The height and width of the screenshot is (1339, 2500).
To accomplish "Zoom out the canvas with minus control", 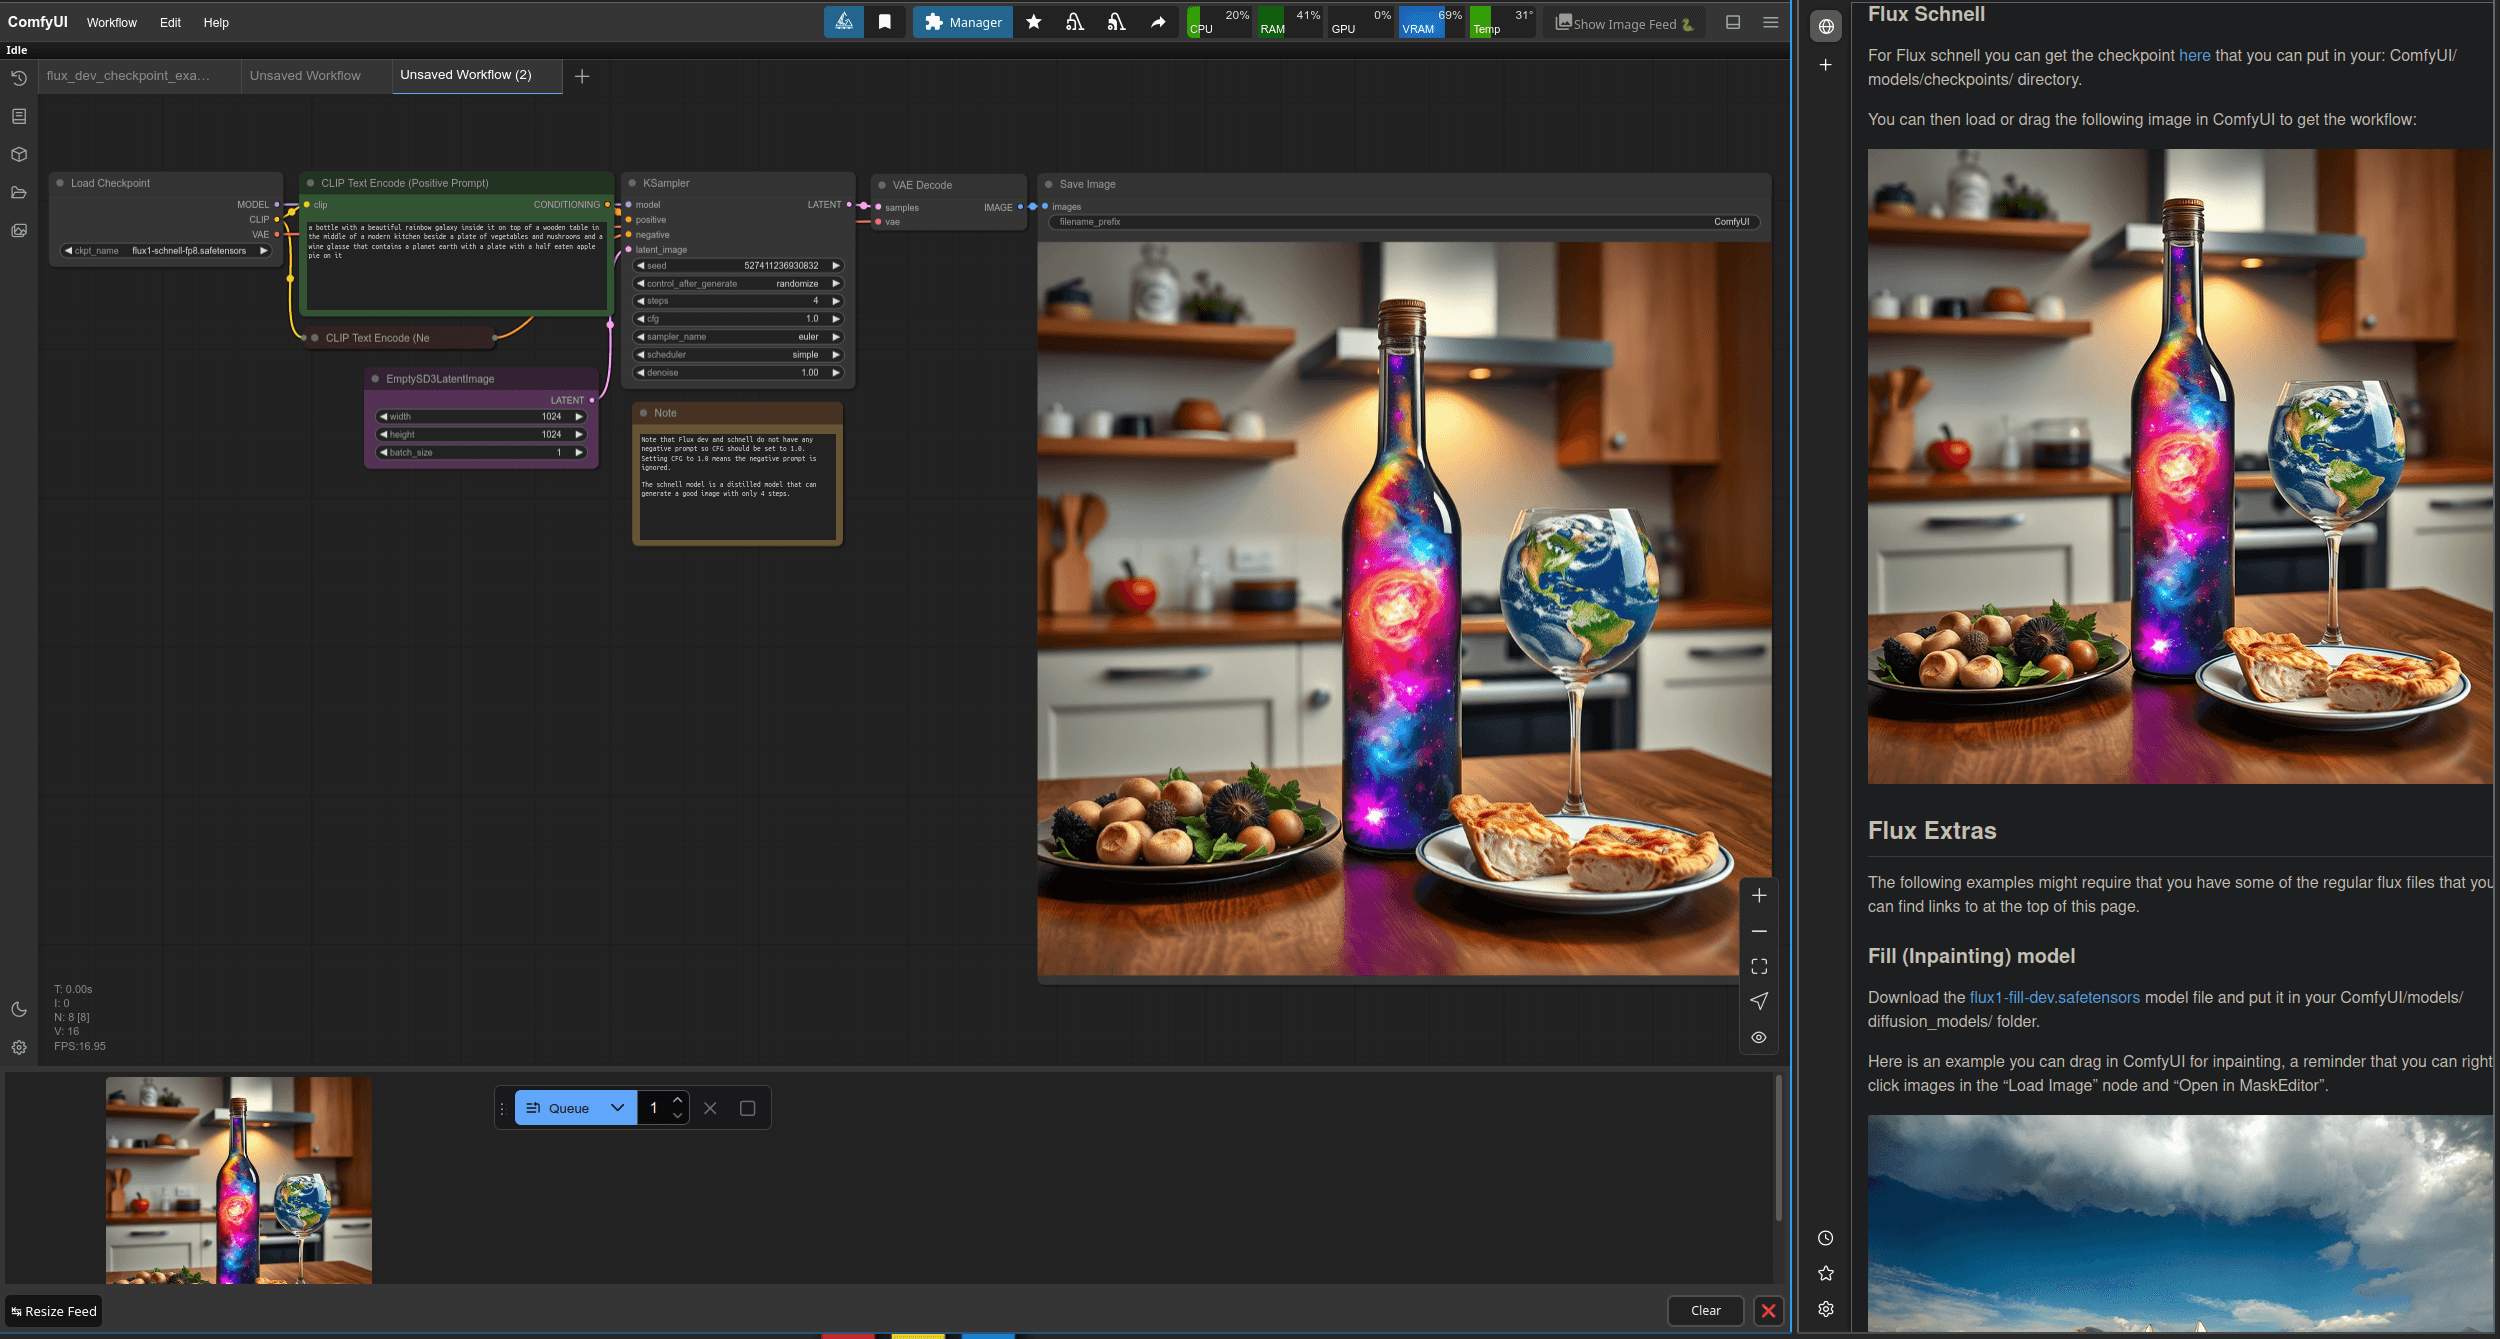I will 1759,931.
